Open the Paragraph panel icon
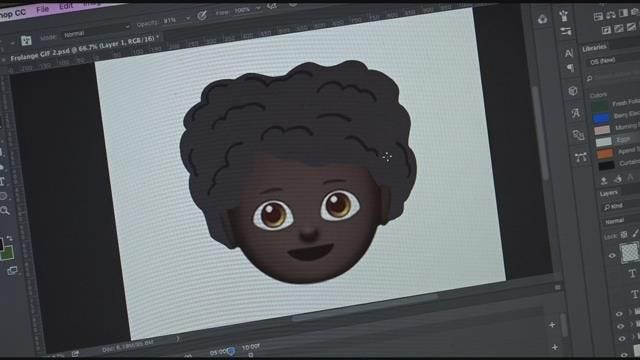Image resolution: width=640 pixels, height=360 pixels. click(571, 68)
